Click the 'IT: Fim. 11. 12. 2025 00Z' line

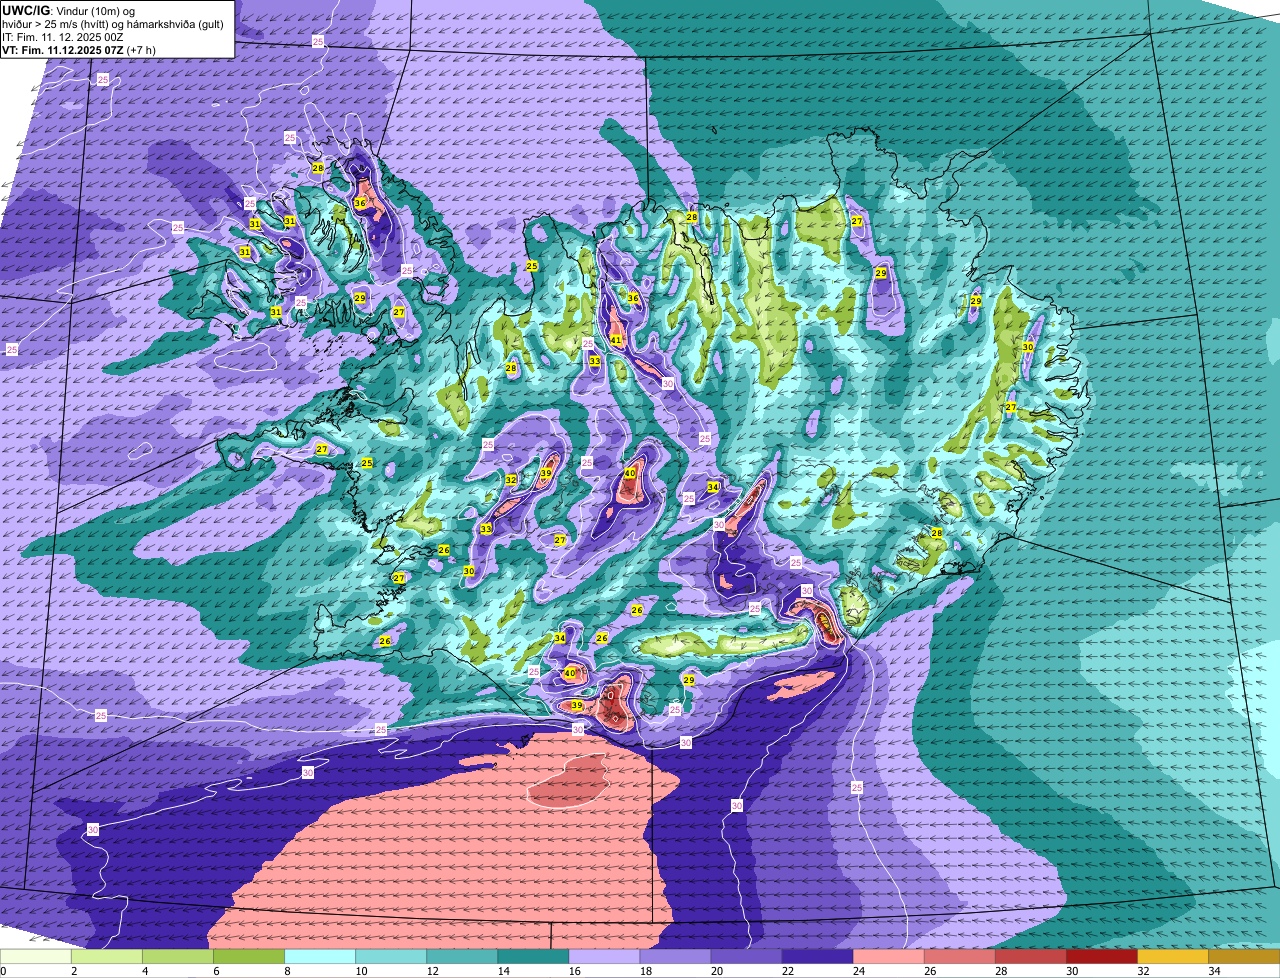tap(62, 37)
